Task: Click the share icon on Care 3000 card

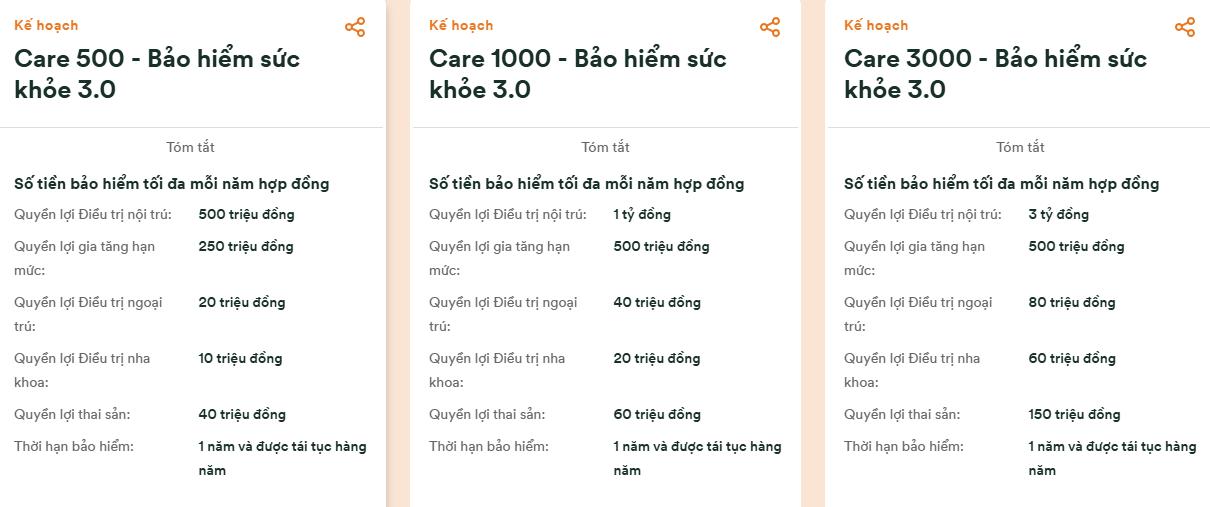Action: click(1185, 27)
